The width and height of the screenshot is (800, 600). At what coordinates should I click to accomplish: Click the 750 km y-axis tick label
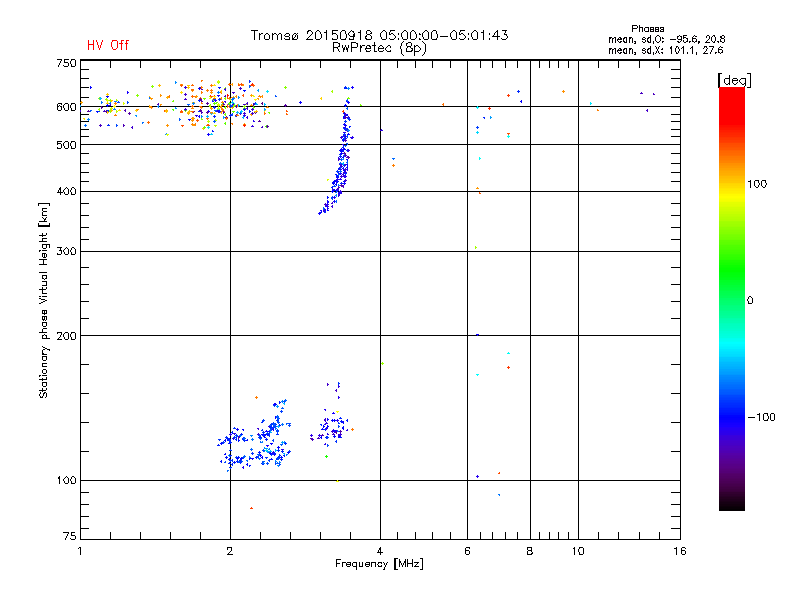tap(66, 63)
